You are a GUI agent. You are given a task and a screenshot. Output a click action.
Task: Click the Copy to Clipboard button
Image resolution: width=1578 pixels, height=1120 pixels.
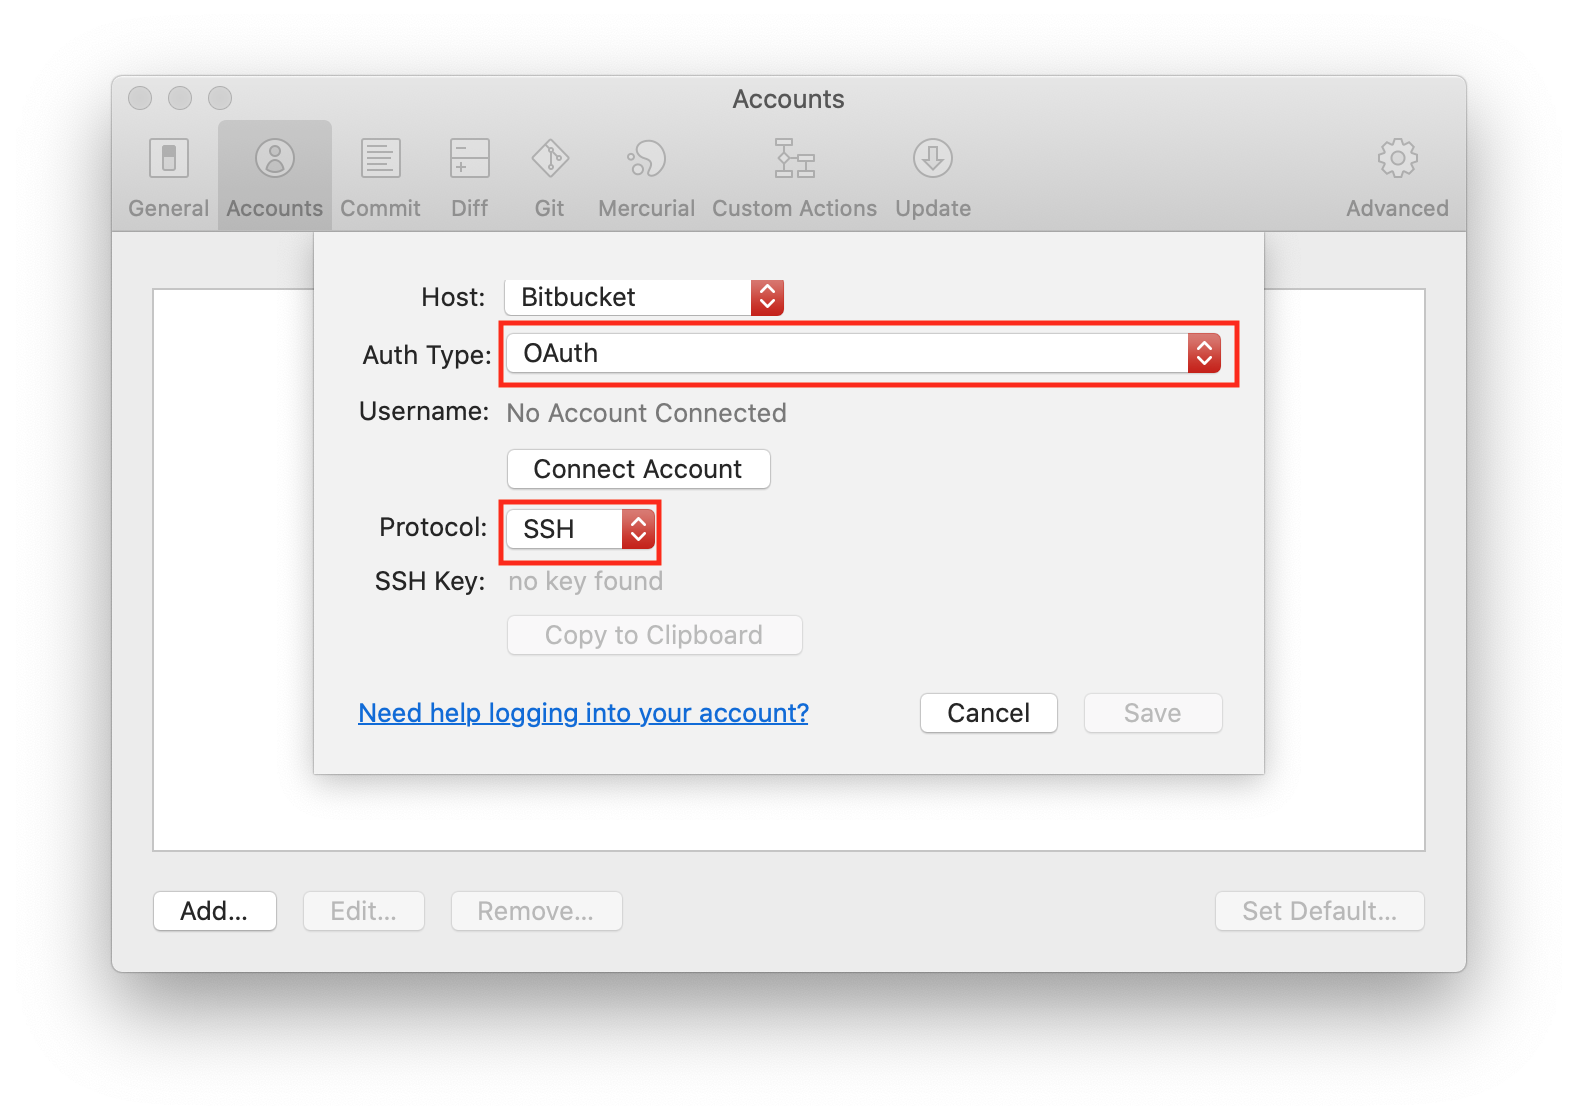pos(654,635)
